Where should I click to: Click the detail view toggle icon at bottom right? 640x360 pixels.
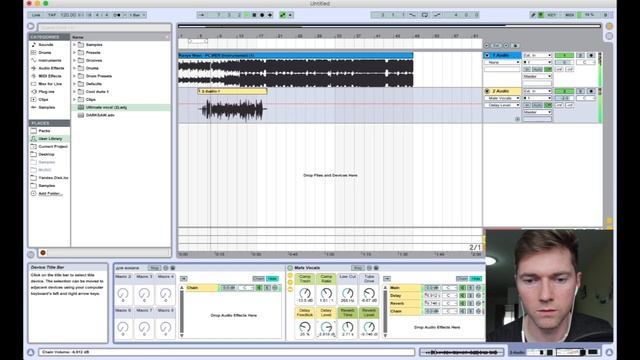tap(609, 352)
